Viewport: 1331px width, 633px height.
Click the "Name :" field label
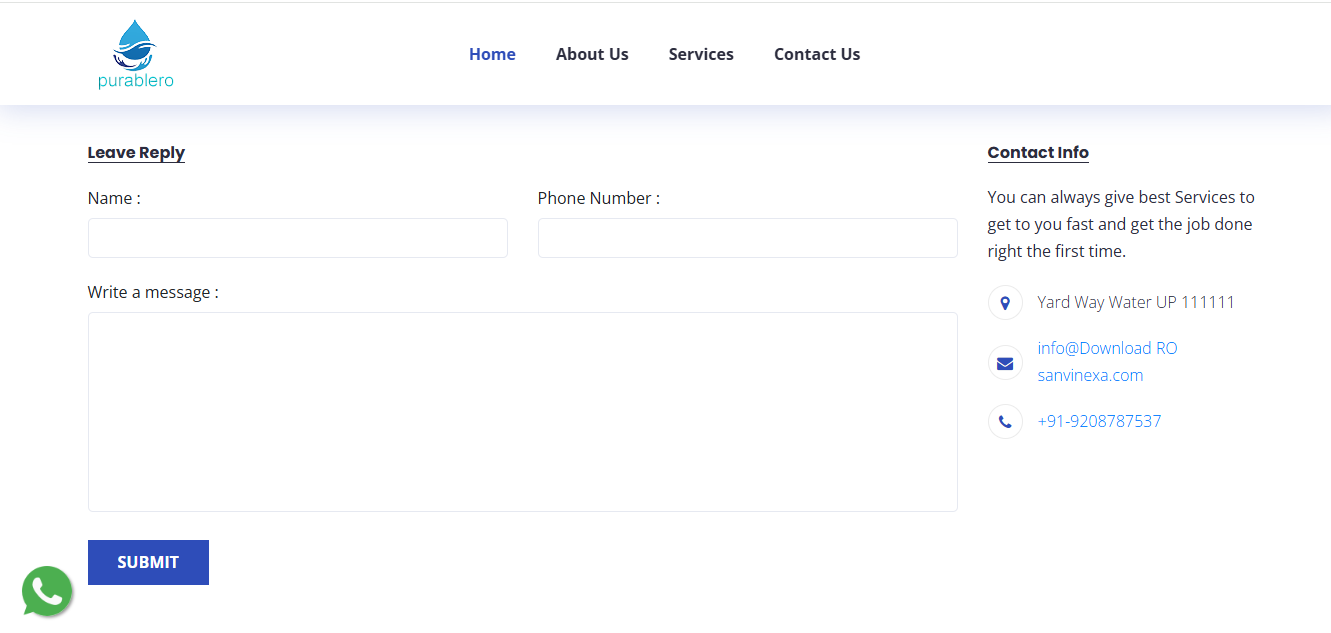coord(114,198)
